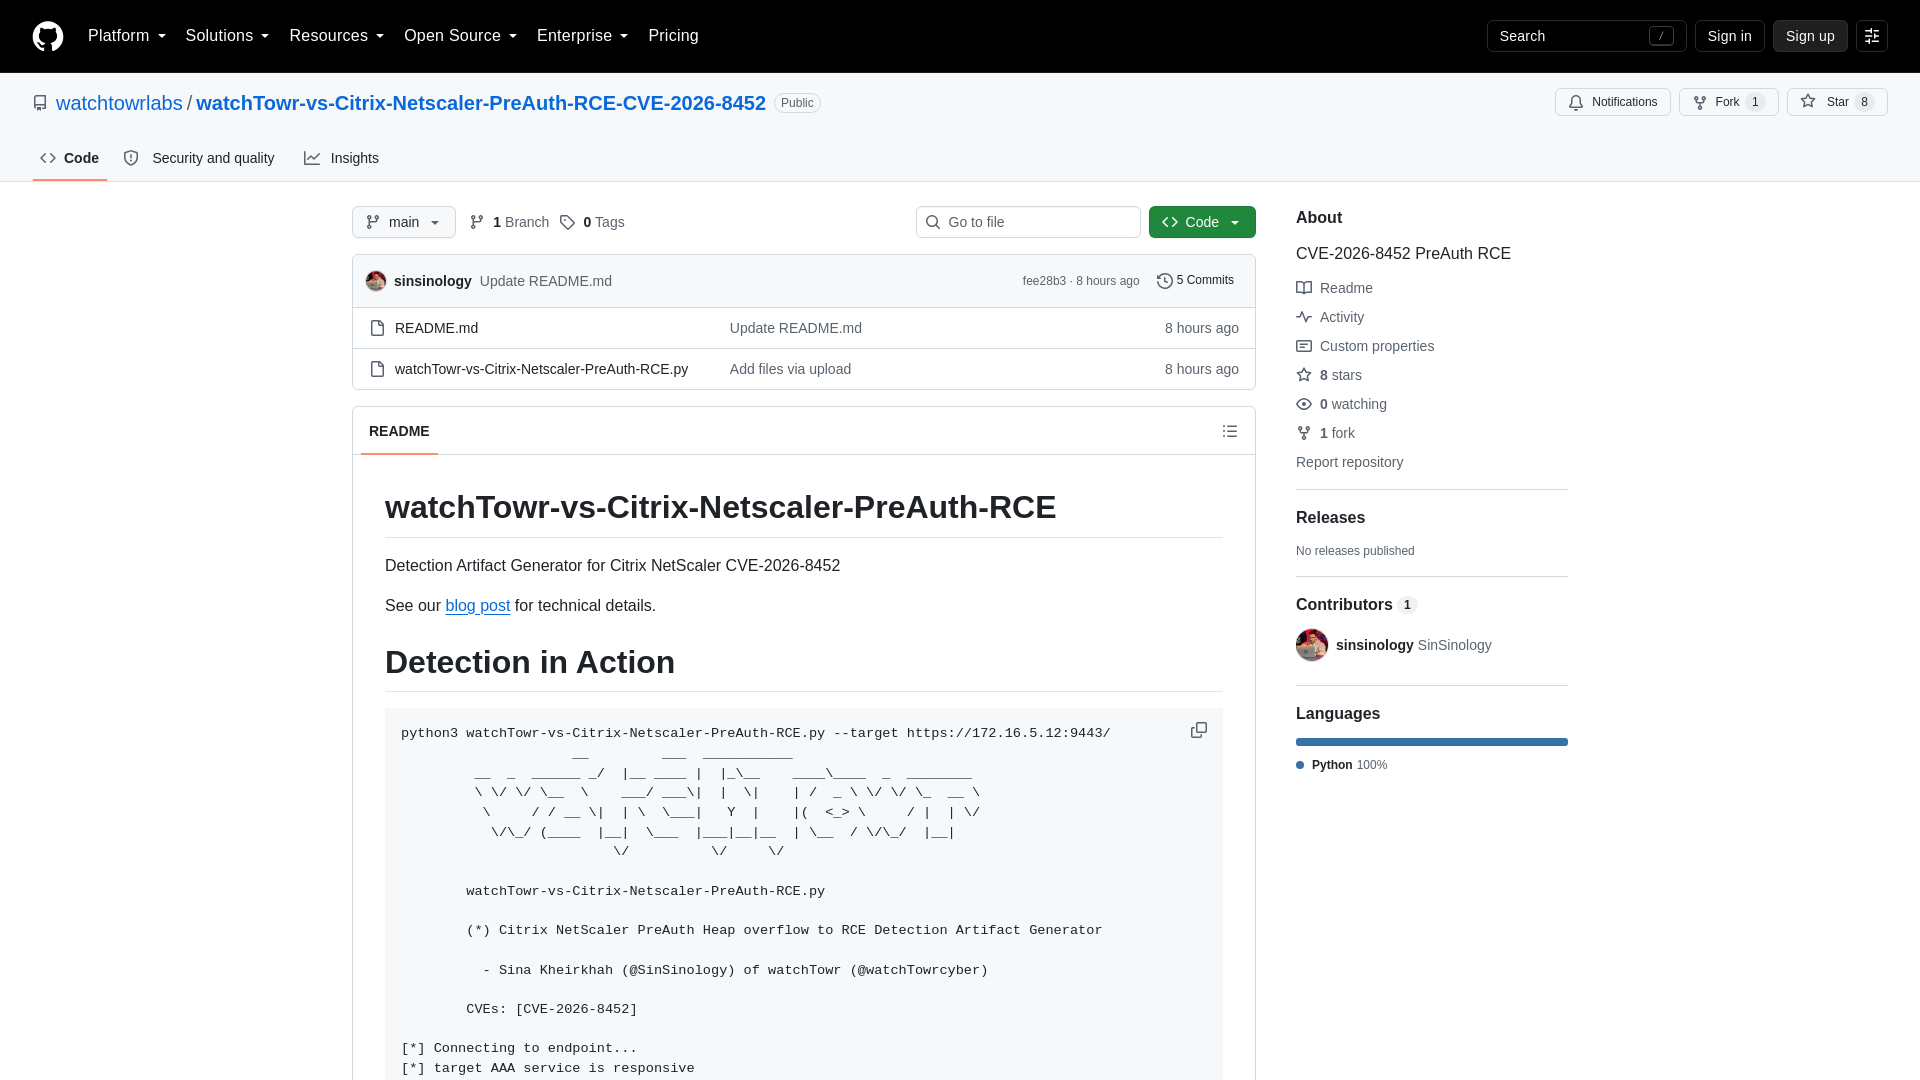The height and width of the screenshot is (1080, 1920).
Task: Open the Security and quality tab
Action: (199, 158)
